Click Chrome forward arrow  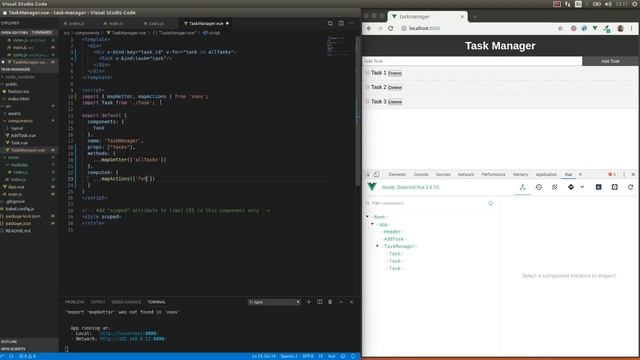click(380, 28)
